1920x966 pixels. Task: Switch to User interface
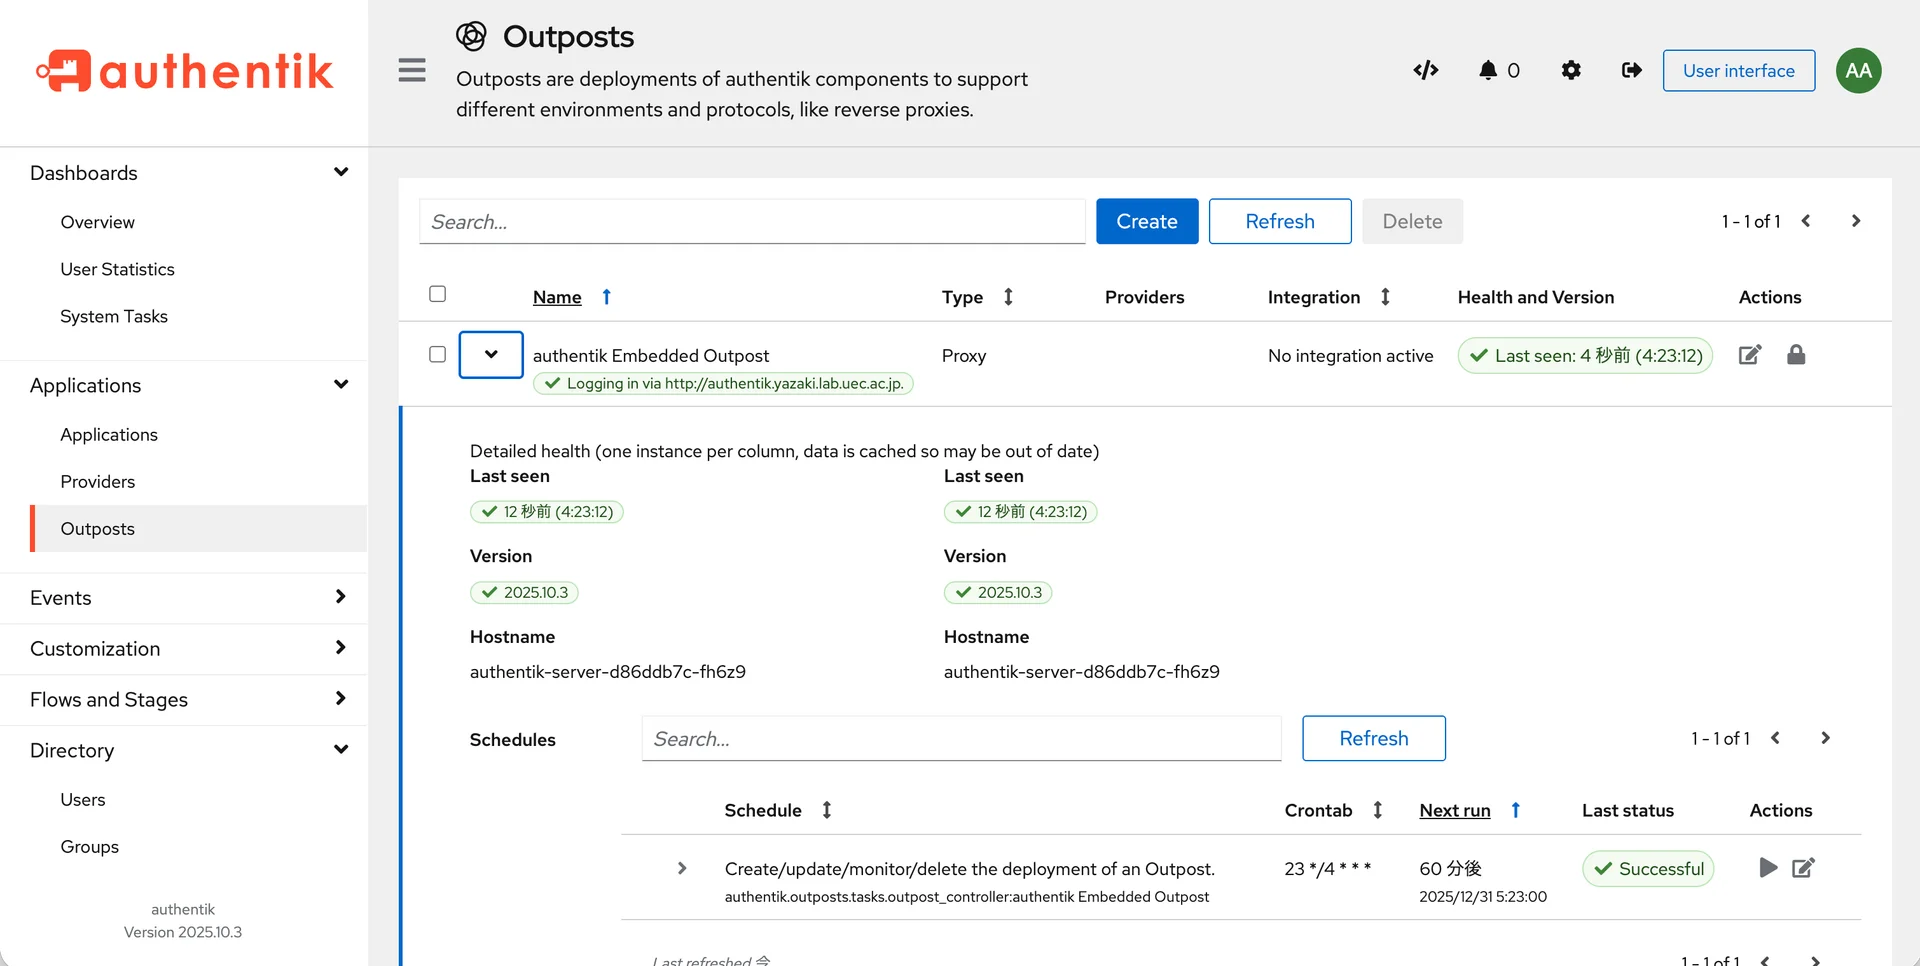[x=1738, y=71]
